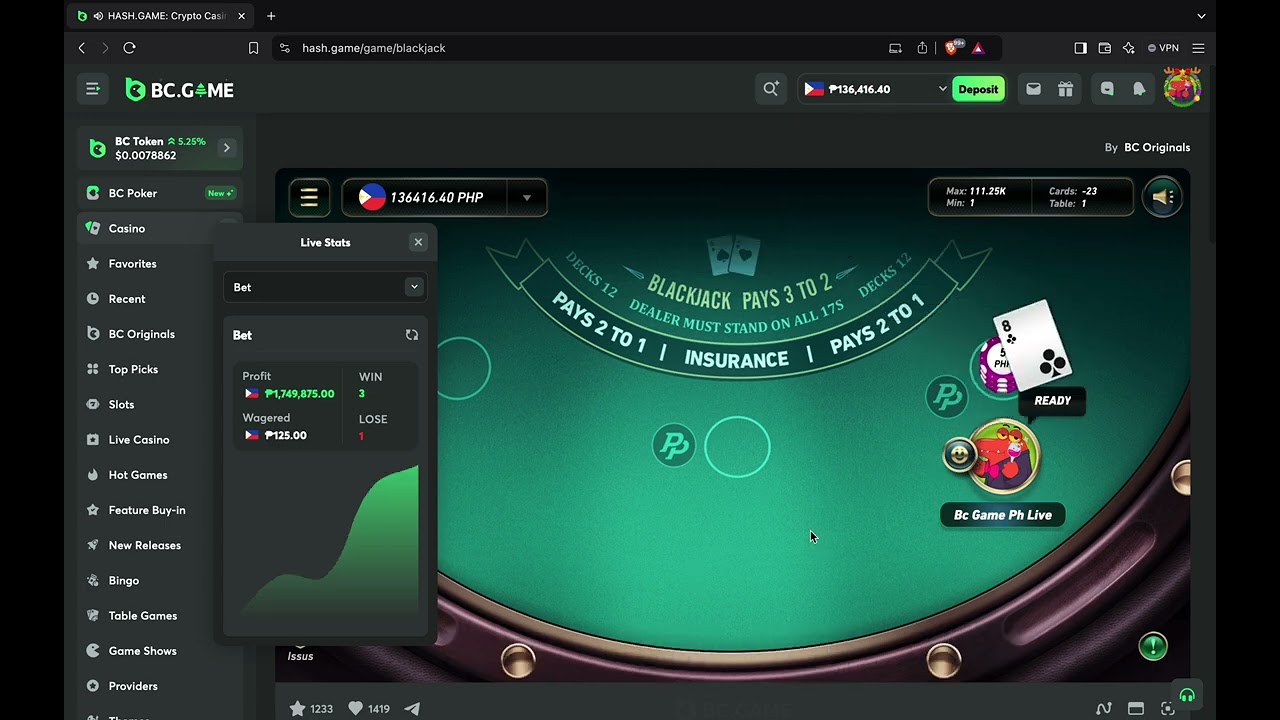Image resolution: width=1280 pixels, height=720 pixels.
Task: Select the HASH.GAME browser tab
Action: 162,16
